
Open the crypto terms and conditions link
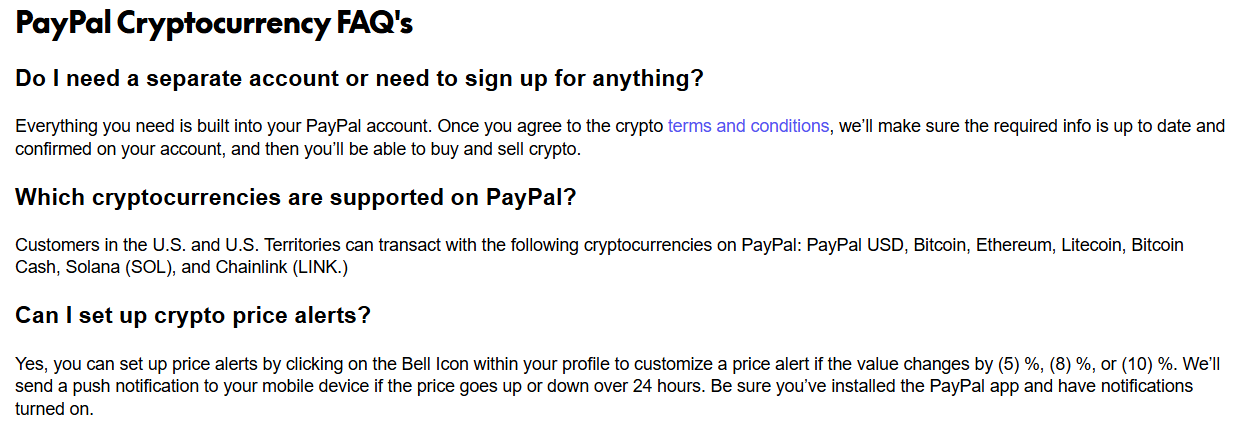pos(748,126)
